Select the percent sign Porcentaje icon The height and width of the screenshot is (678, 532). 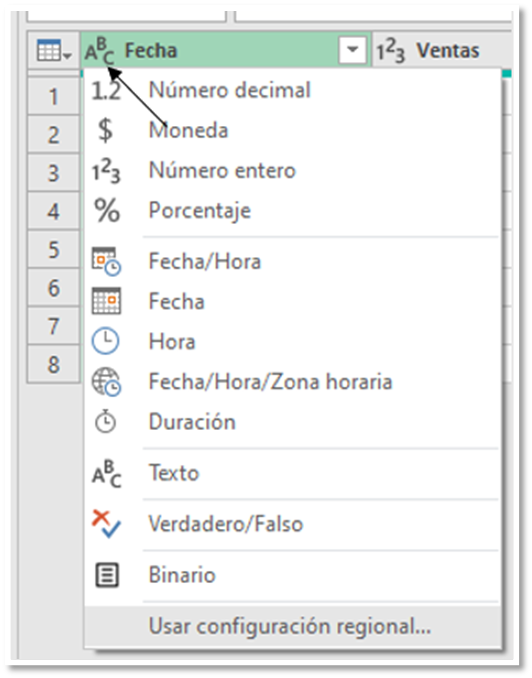point(107,211)
